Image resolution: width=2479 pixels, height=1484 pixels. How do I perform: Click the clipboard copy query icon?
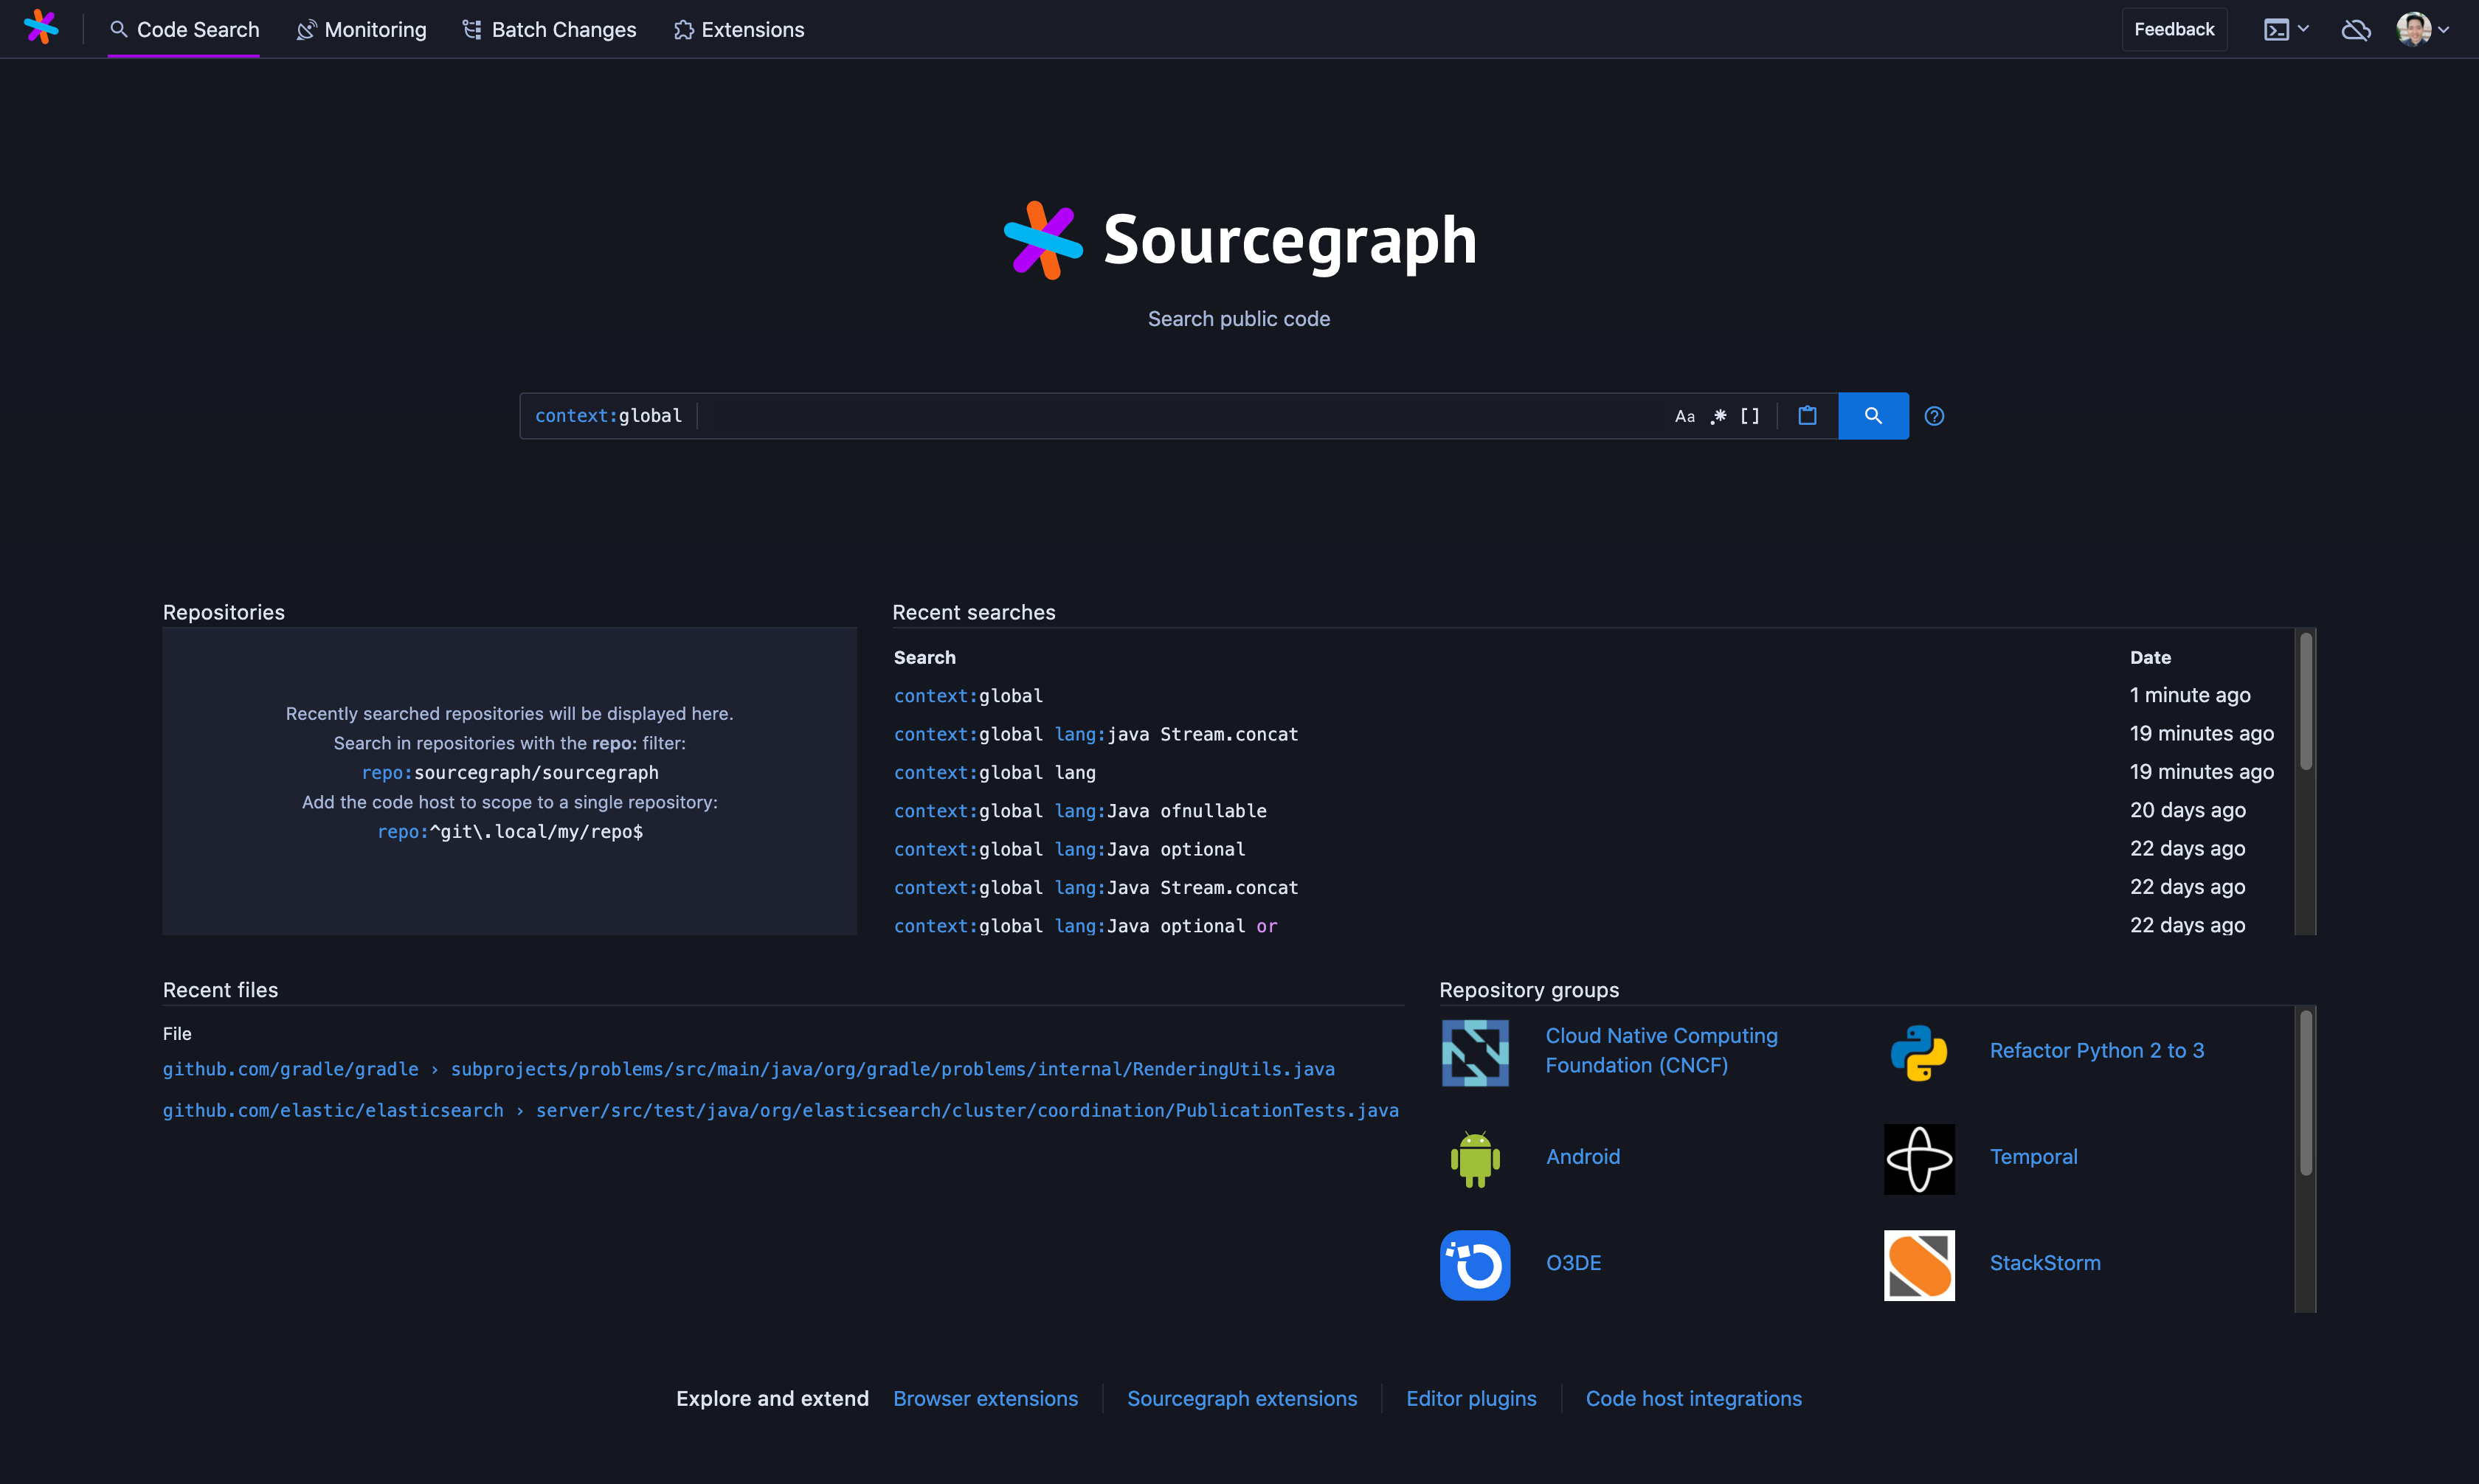click(x=1807, y=416)
